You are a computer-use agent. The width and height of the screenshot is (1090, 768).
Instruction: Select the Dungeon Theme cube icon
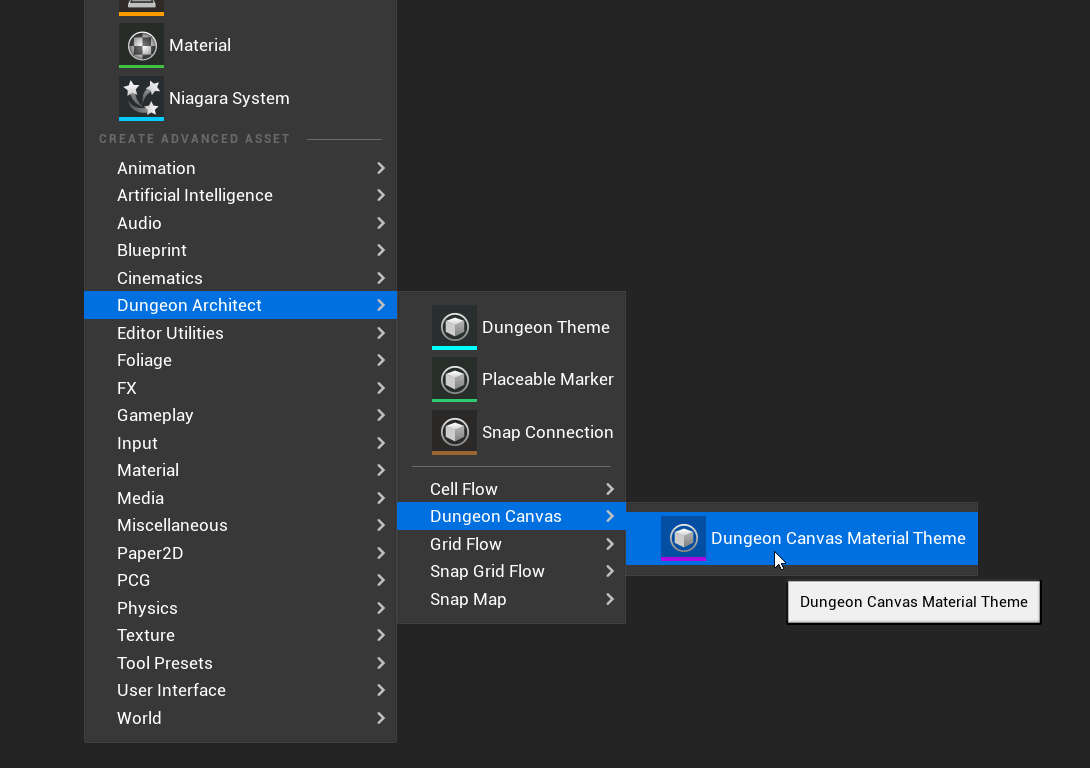pyautogui.click(x=454, y=327)
